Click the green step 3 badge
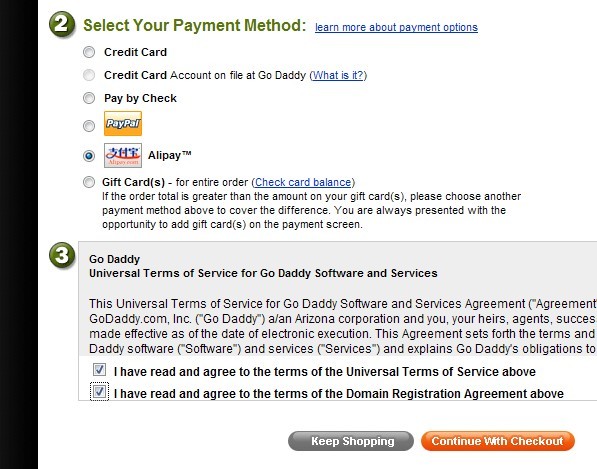Screen dimensions: 597x469 tap(62, 255)
